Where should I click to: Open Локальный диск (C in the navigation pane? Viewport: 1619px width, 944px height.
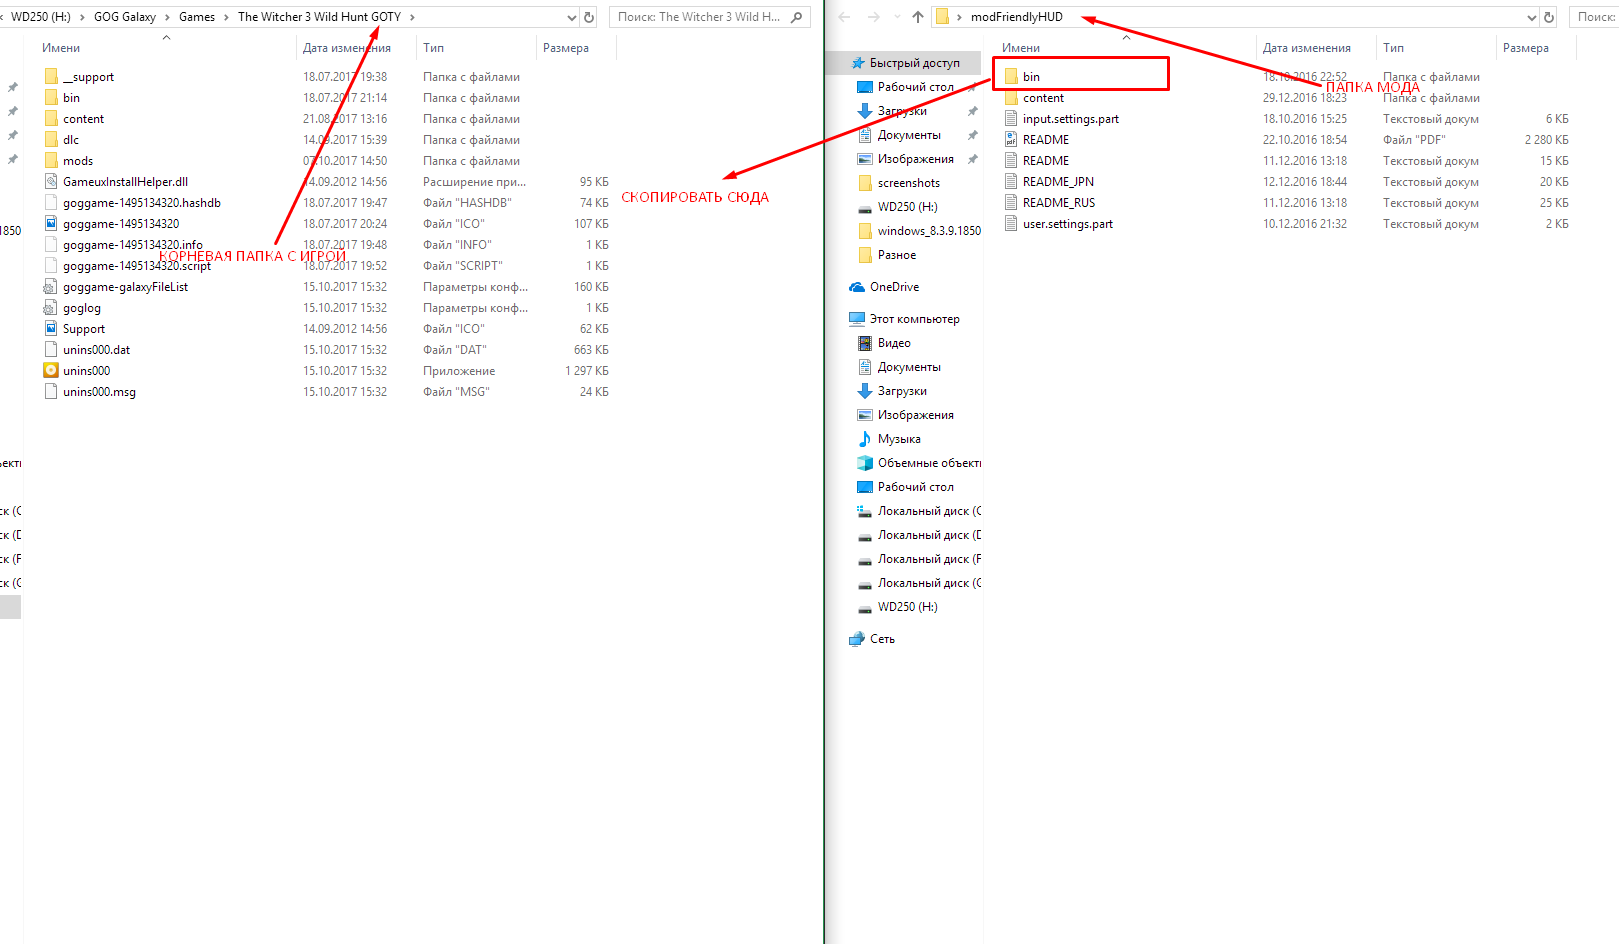(929, 511)
